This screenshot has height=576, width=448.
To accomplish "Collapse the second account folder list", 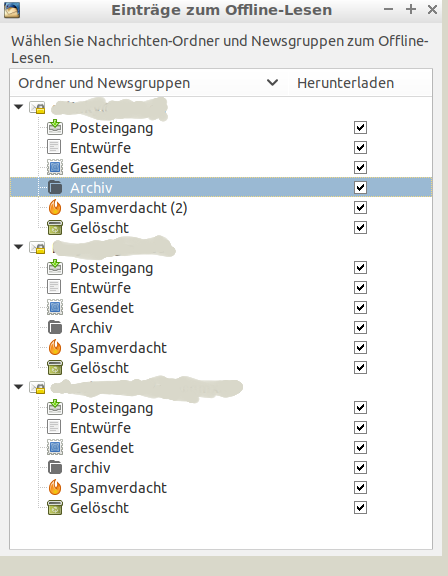I will pyautogui.click(x=18, y=247).
